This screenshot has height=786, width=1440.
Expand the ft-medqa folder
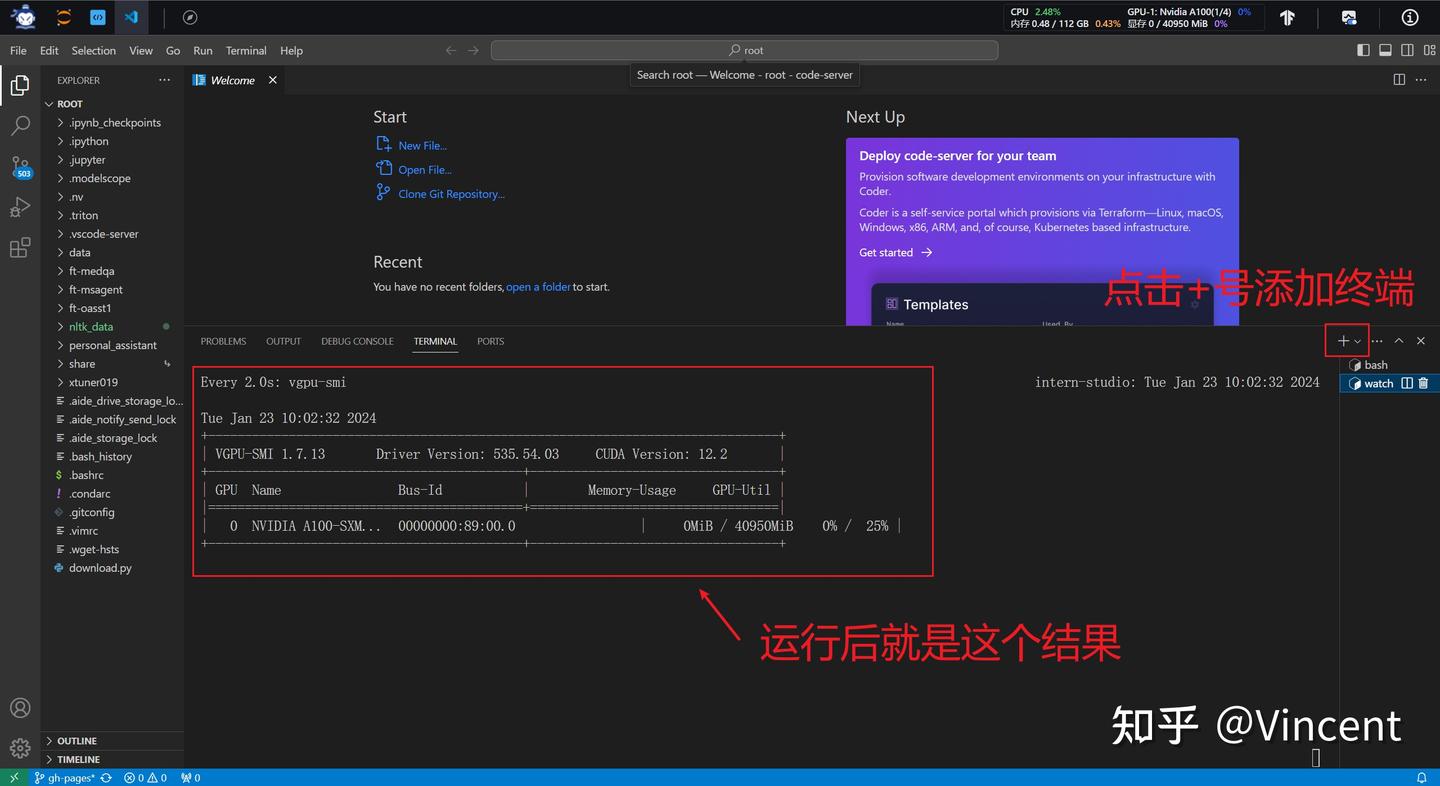pyautogui.click(x=112, y=271)
